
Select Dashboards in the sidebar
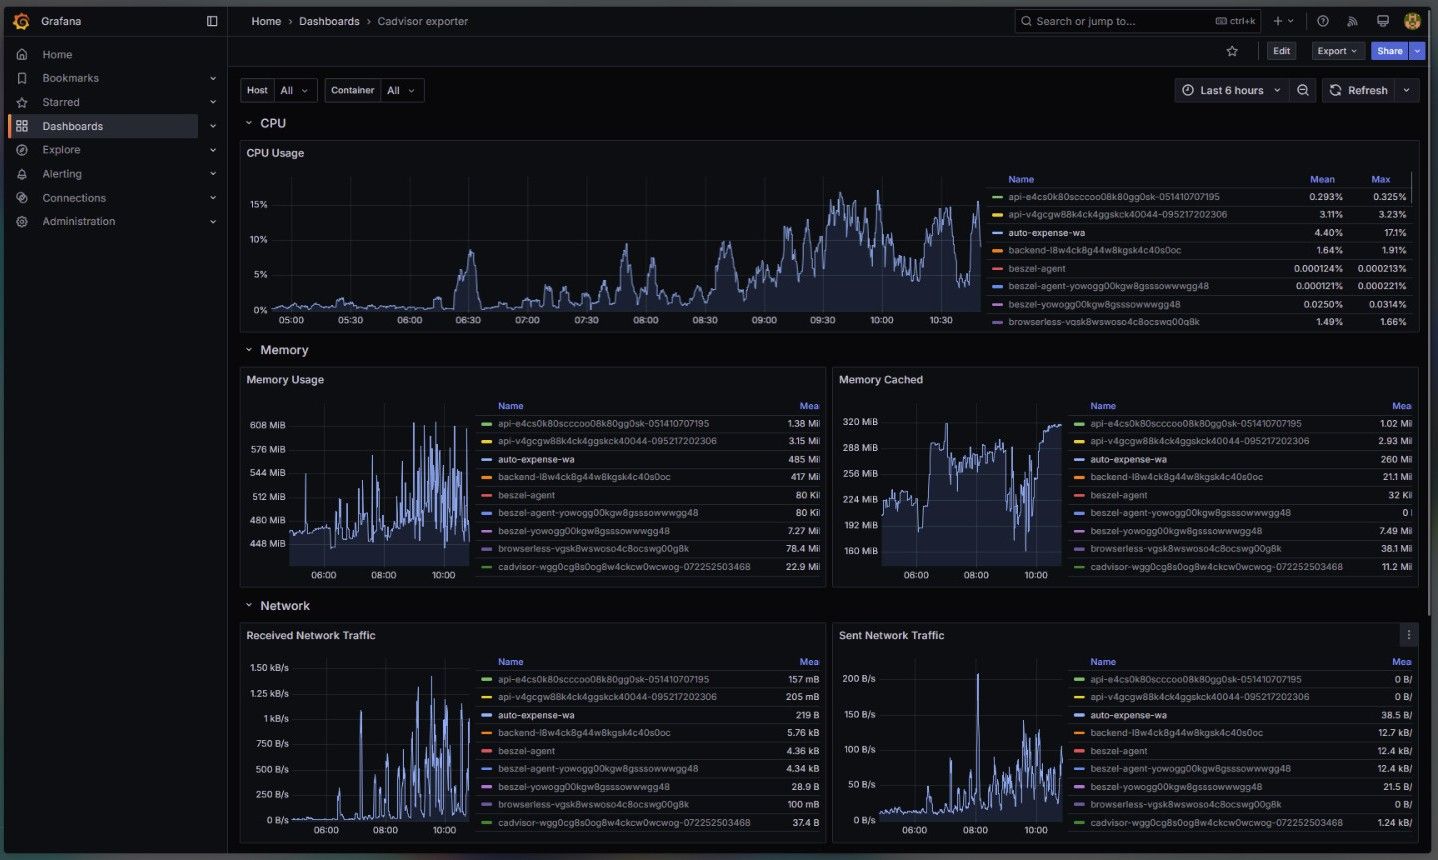73,126
